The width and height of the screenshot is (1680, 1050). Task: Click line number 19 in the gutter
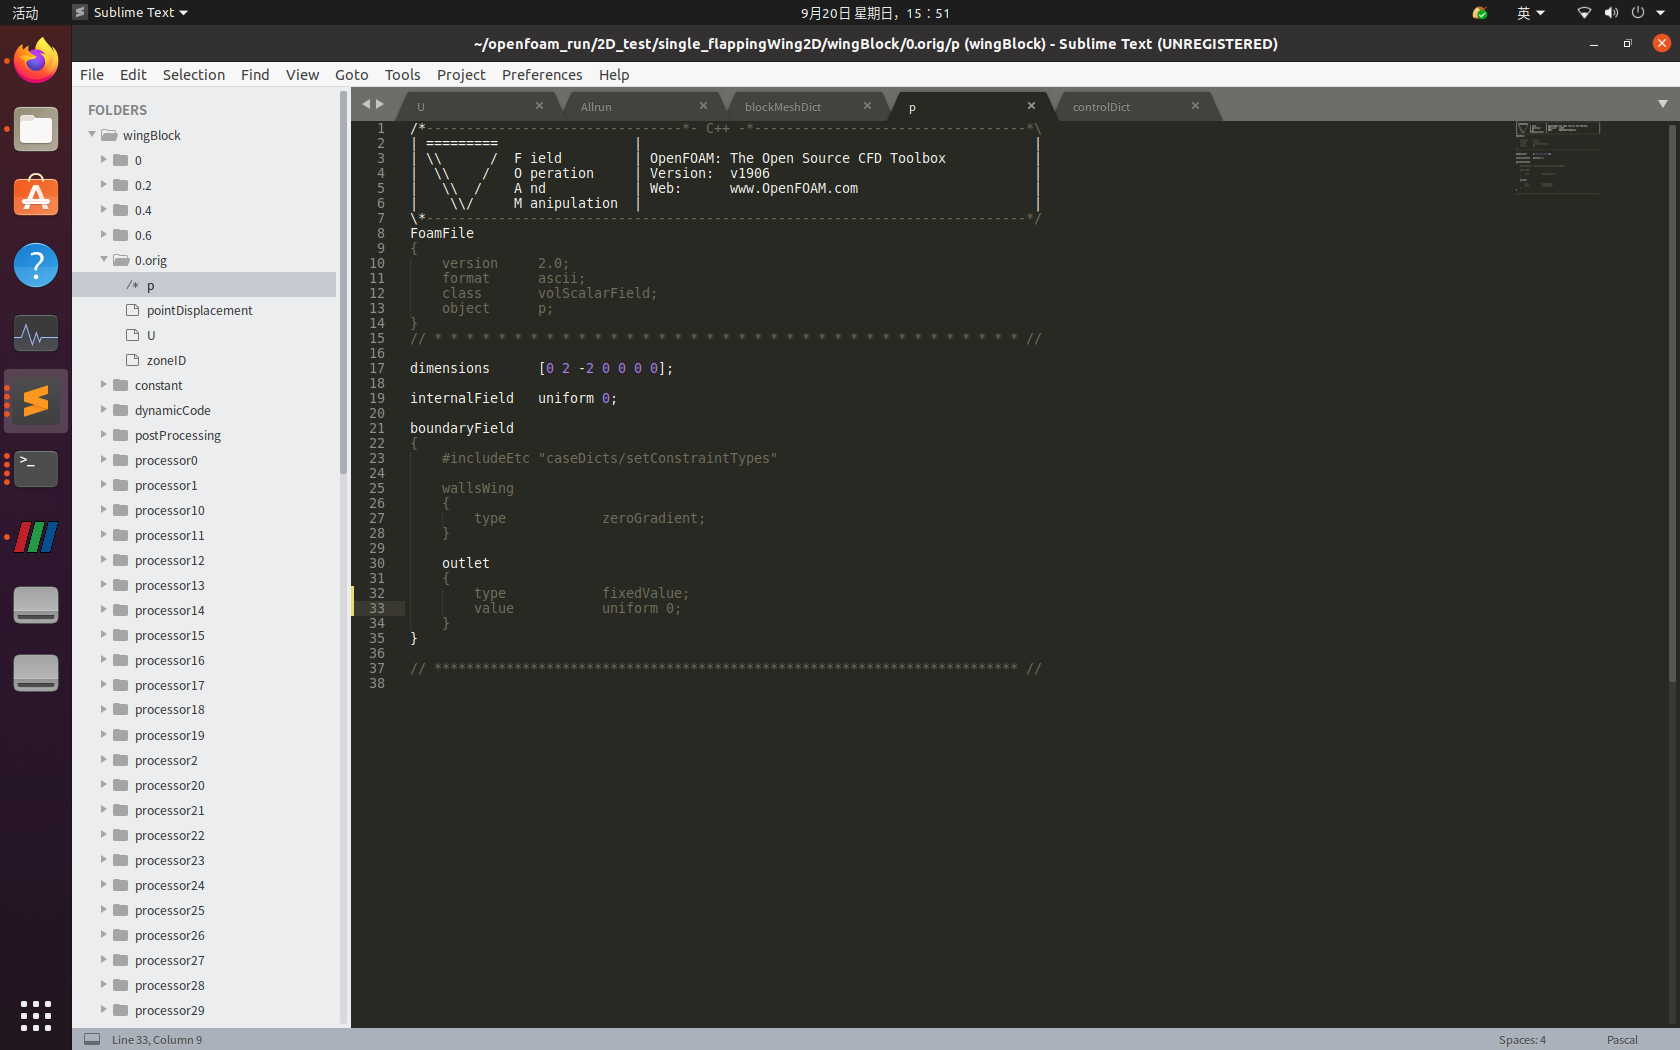[x=377, y=398]
